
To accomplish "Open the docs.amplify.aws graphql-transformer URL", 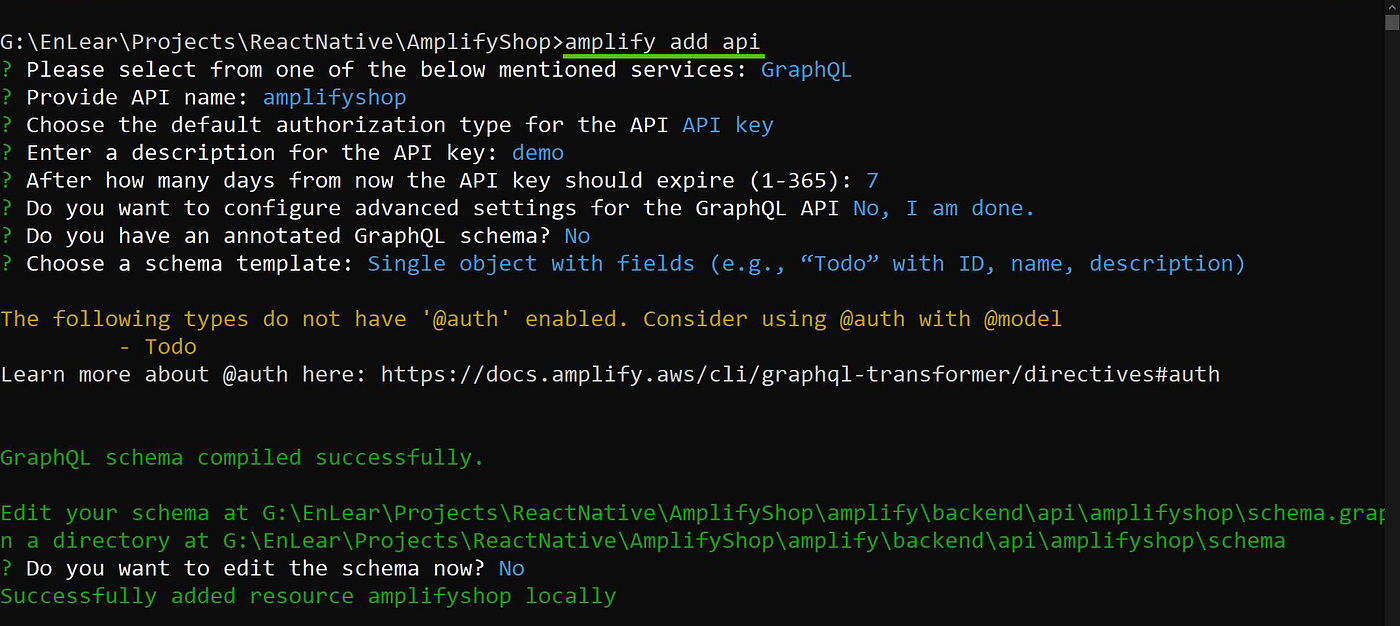I will pos(800,375).
